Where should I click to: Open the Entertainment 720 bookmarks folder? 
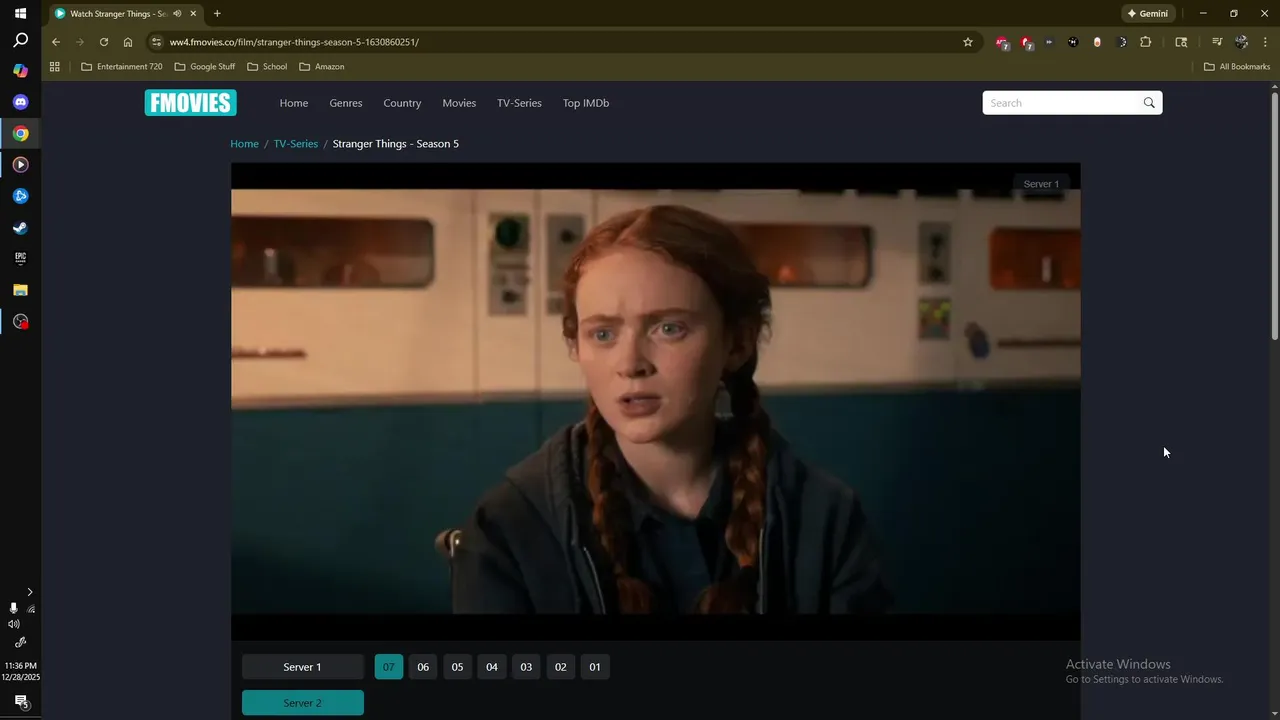121,67
